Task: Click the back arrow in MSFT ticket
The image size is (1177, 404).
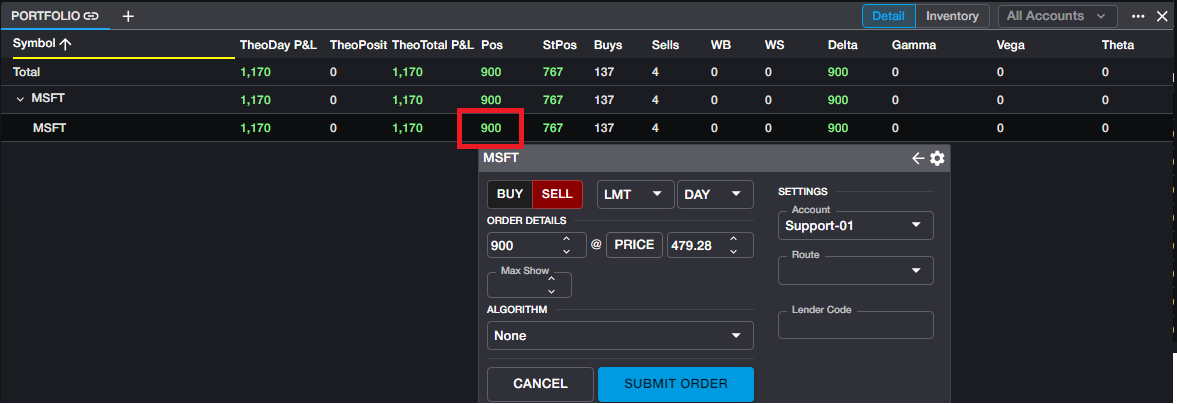Action: tap(918, 158)
